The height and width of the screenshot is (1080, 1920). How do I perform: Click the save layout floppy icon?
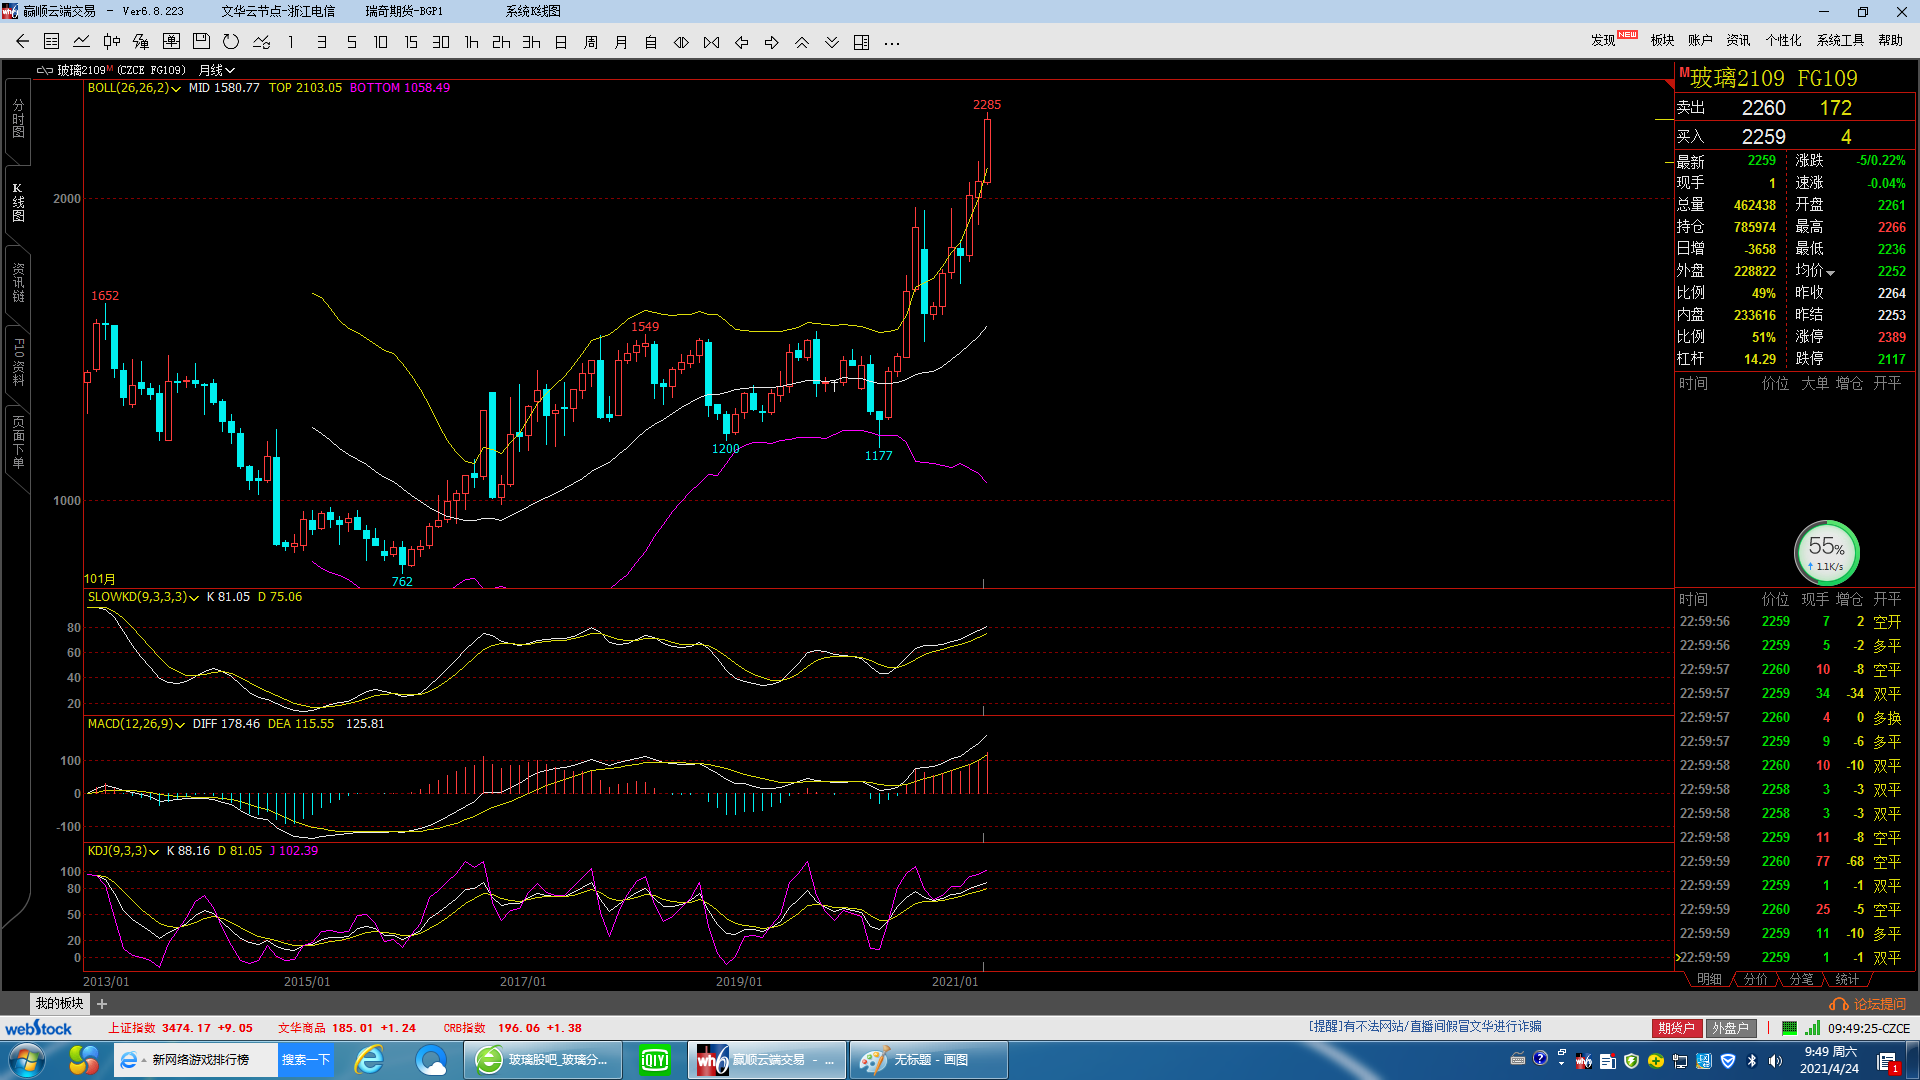point(201,42)
